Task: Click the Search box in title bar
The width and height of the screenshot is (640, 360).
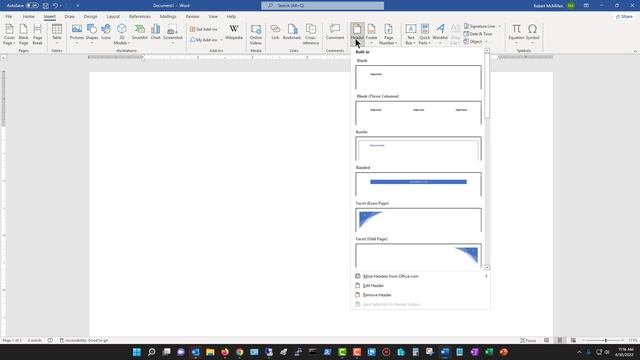Action: (322, 6)
